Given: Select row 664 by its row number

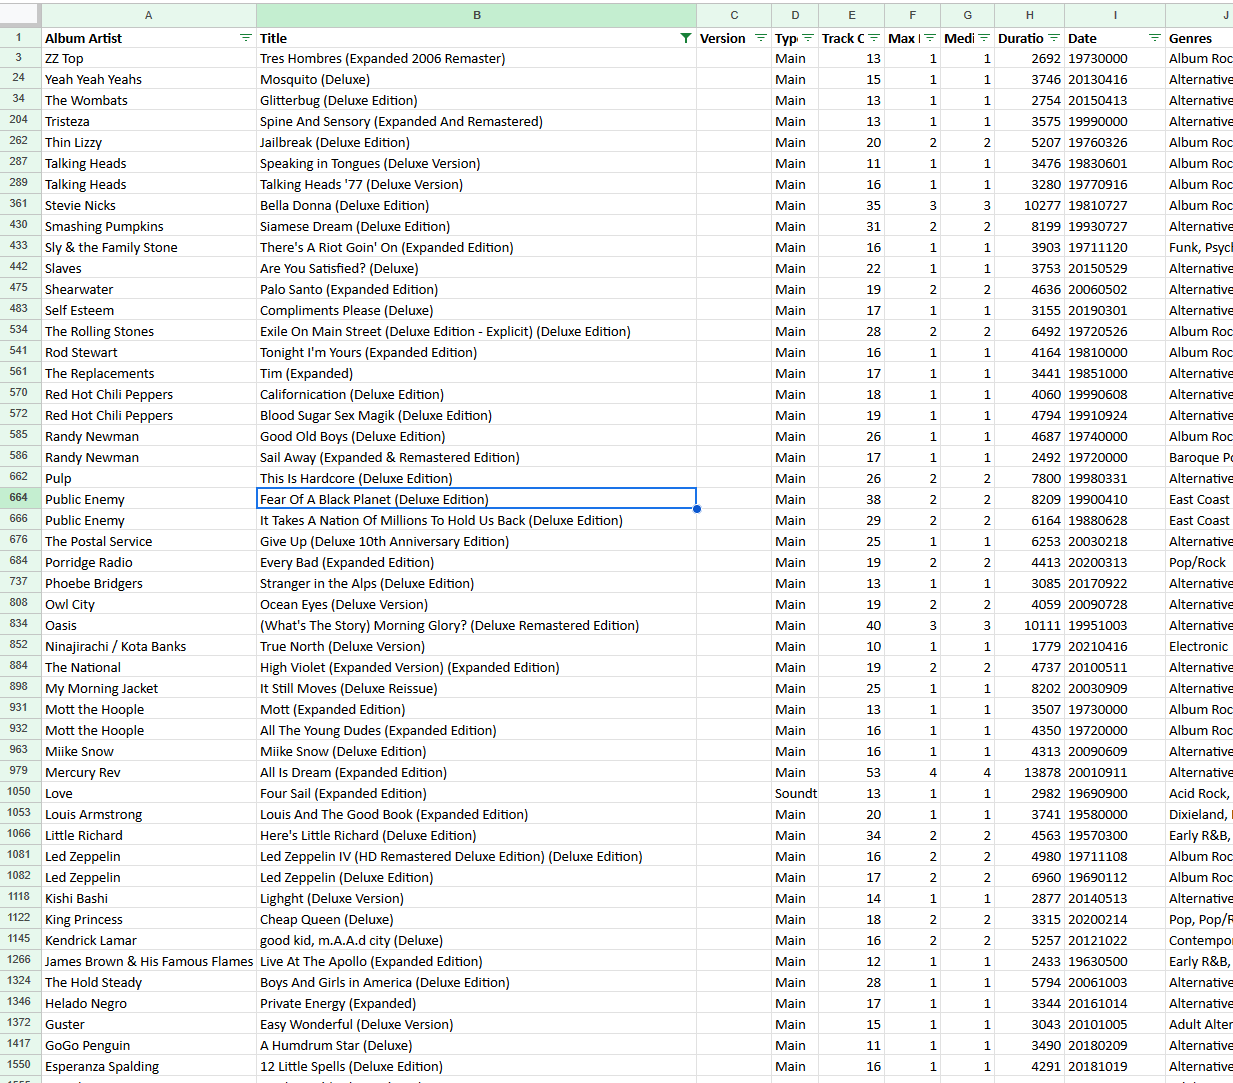Looking at the screenshot, I should point(19,499).
